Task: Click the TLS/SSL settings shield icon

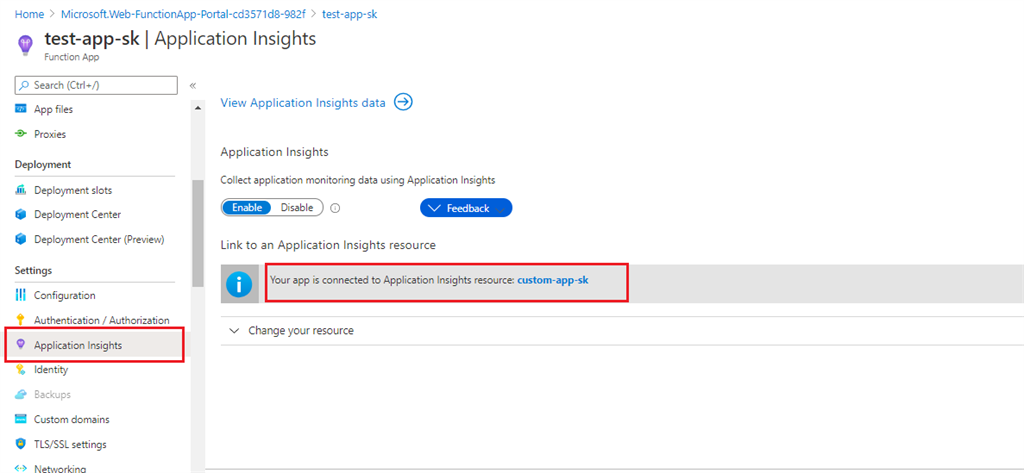Action: tap(20, 444)
